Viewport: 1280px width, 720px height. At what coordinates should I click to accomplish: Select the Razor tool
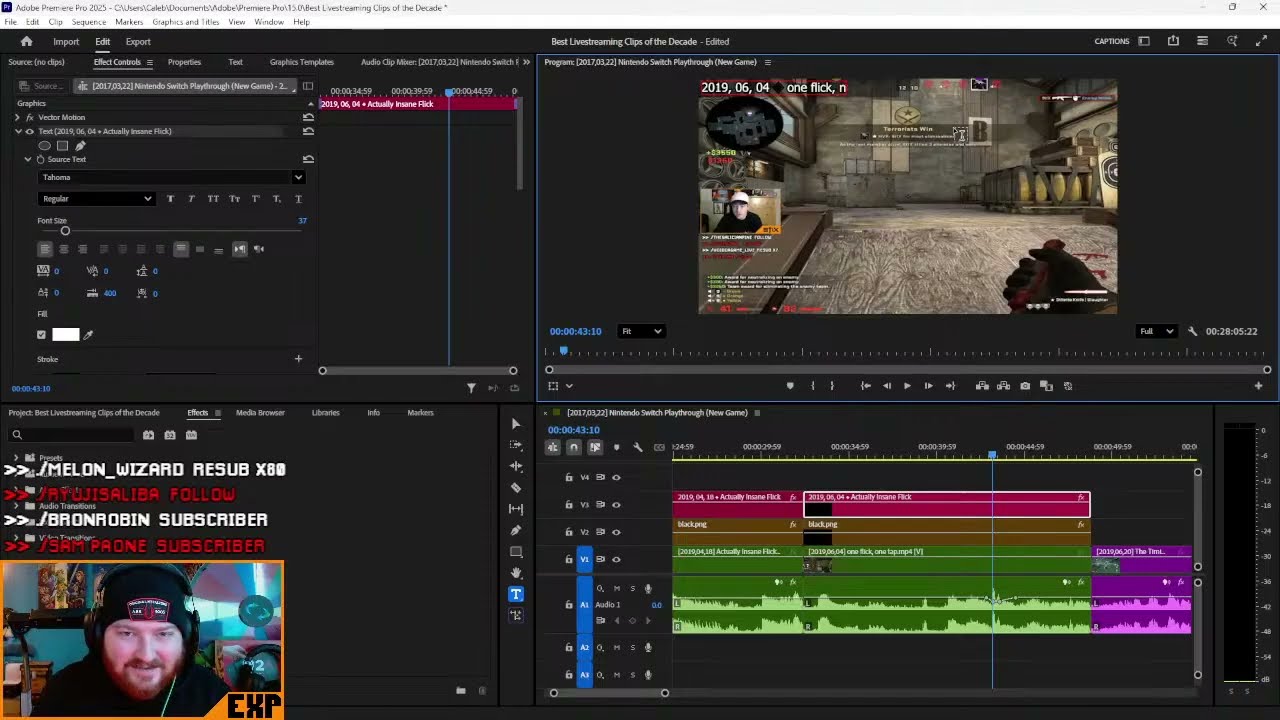tap(516, 488)
